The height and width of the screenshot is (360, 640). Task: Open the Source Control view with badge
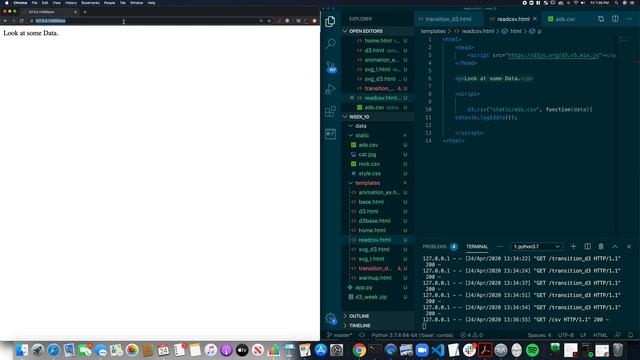click(x=331, y=67)
